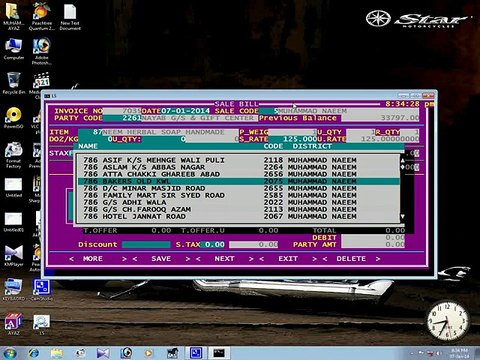
Task: Click the list scroll-down arrow
Action: click(403, 217)
